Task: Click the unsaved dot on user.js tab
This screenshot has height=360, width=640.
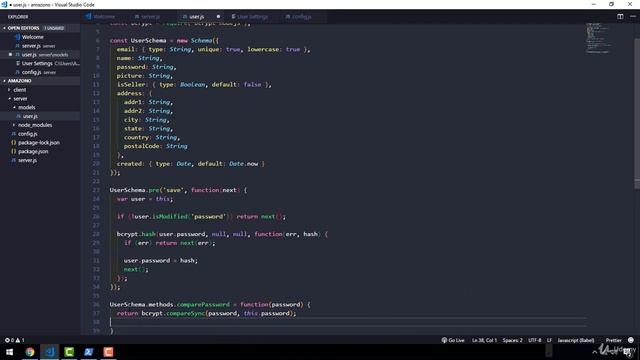Action: (x=218, y=17)
